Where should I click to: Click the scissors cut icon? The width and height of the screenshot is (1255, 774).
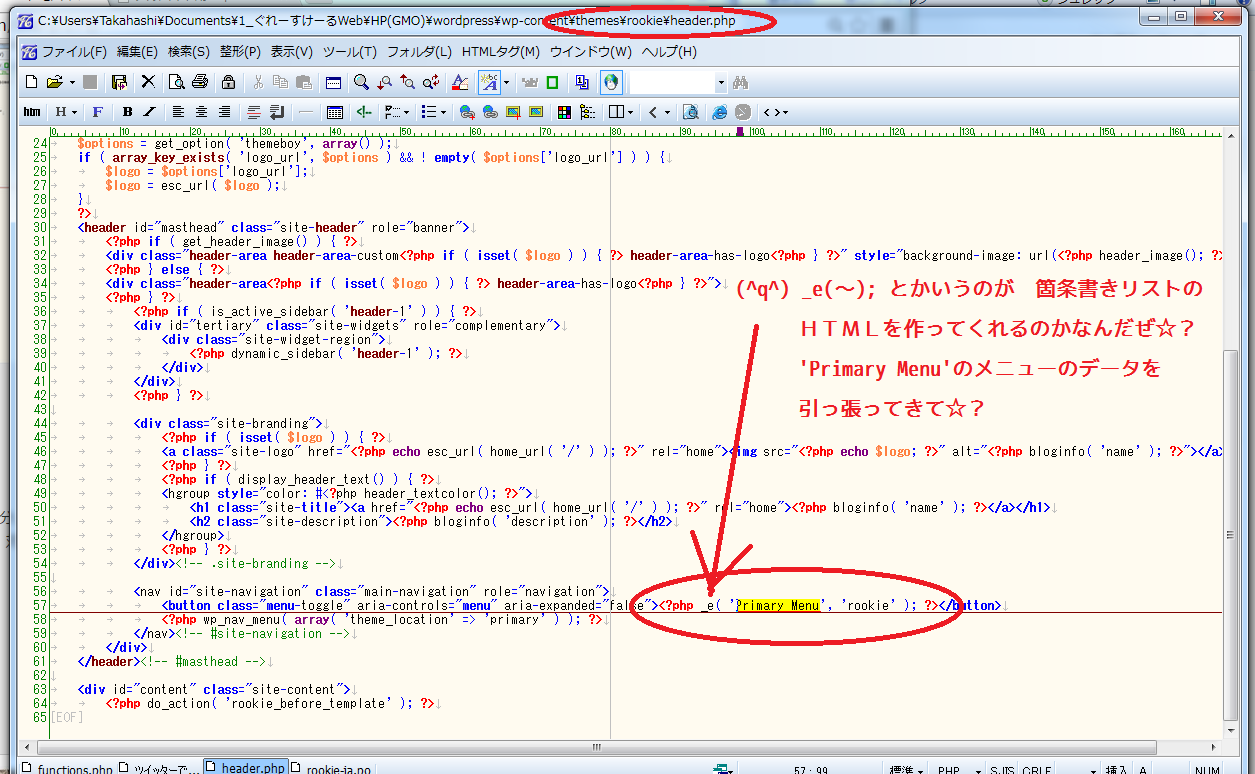pyautogui.click(x=258, y=82)
